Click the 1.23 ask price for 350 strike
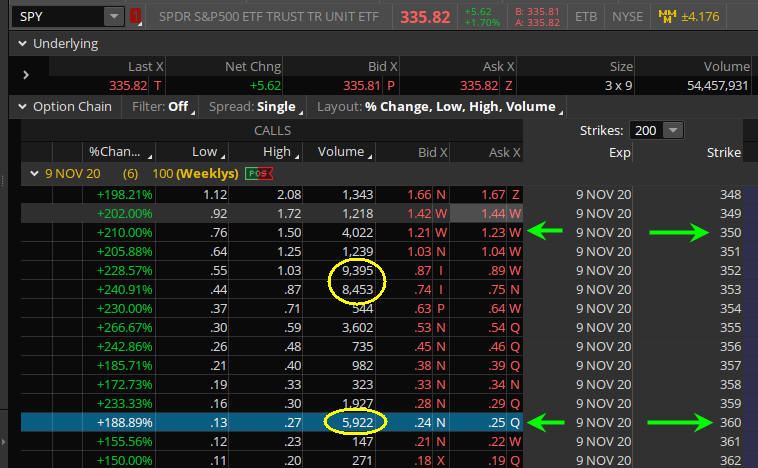 [x=494, y=233]
